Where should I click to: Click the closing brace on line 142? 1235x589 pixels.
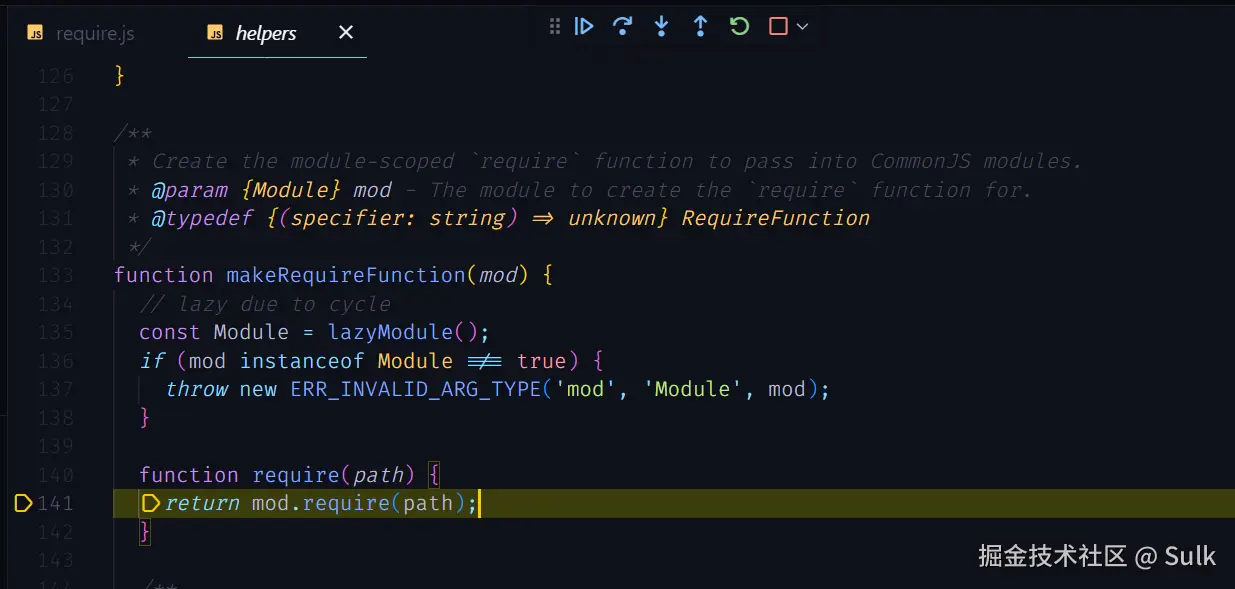pos(145,532)
